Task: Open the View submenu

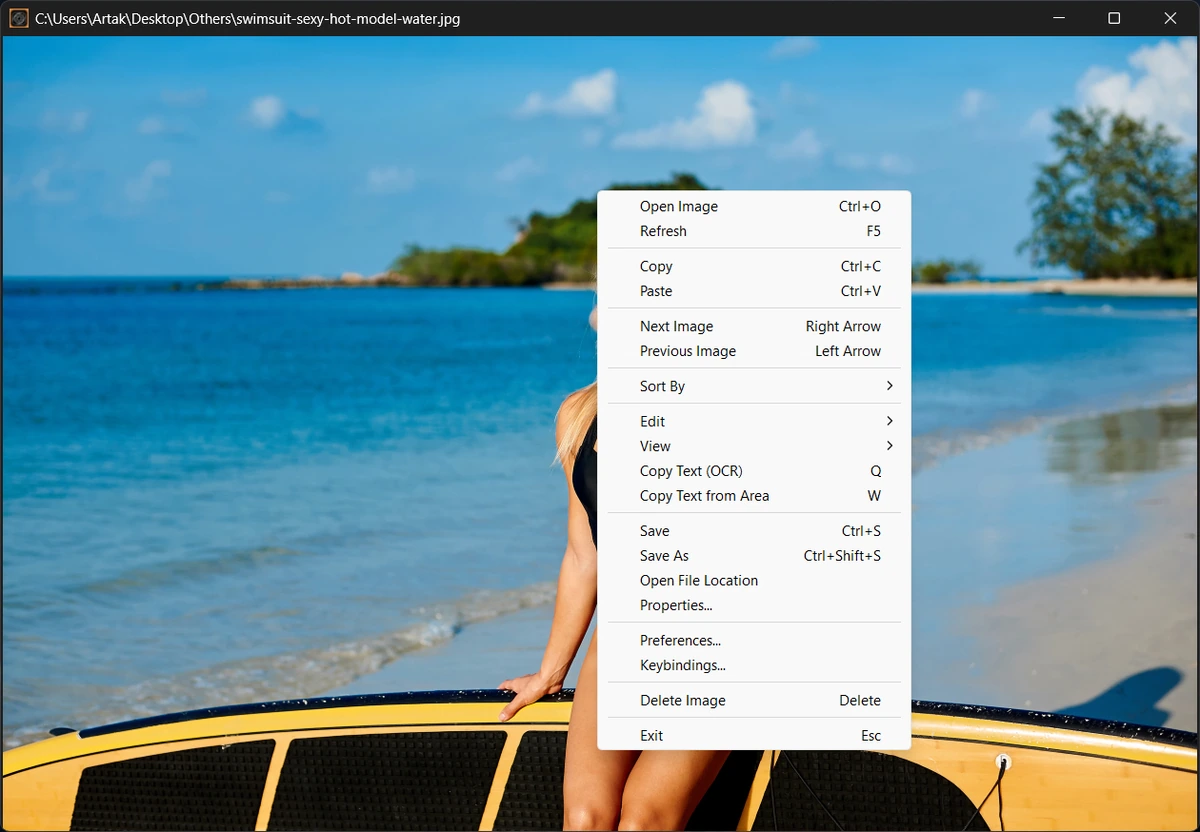Action: (754, 446)
